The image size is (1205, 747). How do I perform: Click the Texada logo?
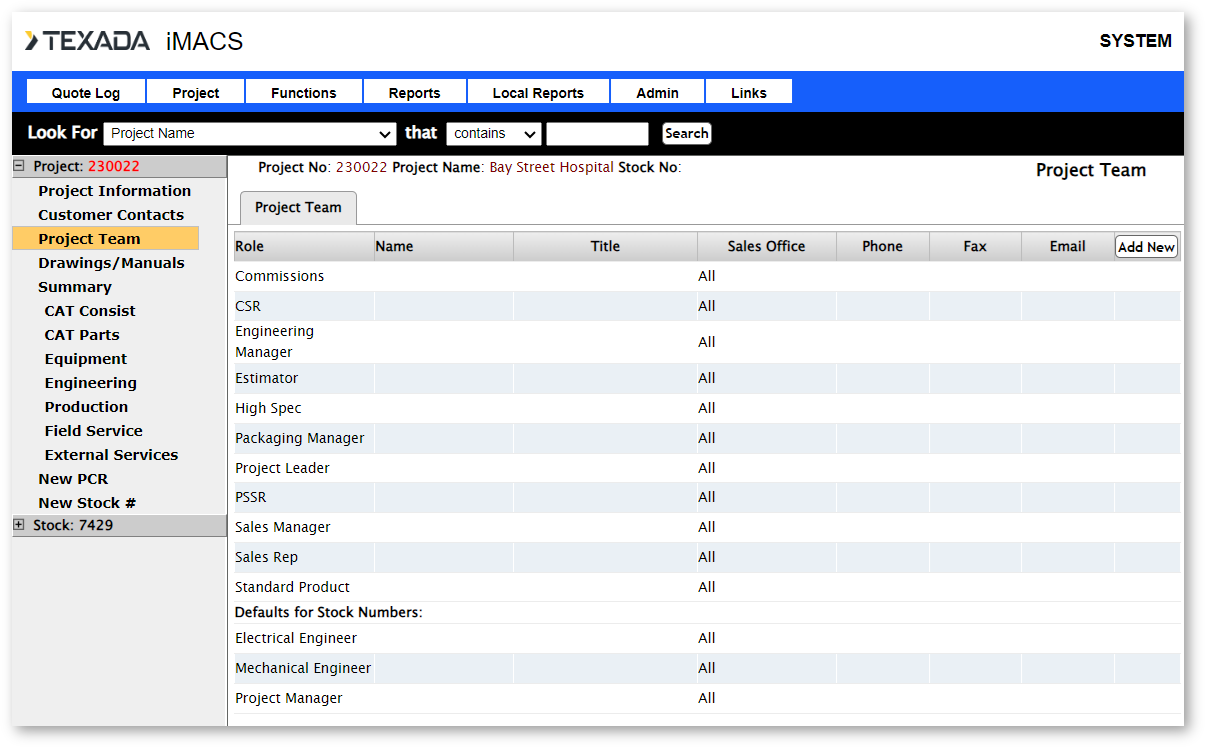pos(88,41)
